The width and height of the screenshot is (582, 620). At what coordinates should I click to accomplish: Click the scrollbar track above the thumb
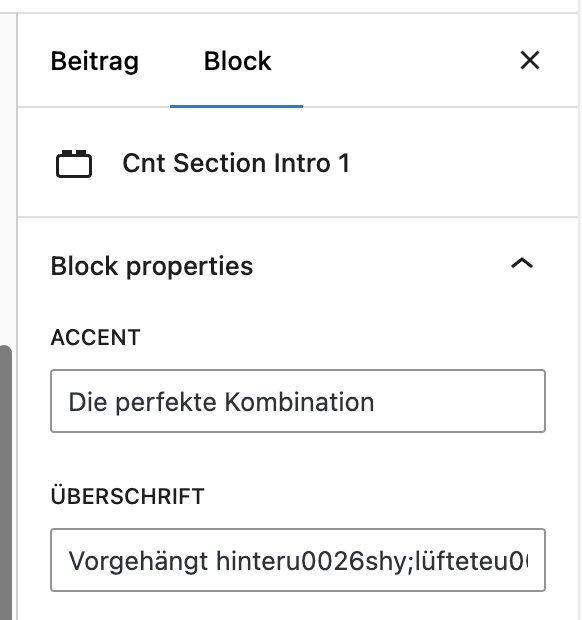pos(6,178)
